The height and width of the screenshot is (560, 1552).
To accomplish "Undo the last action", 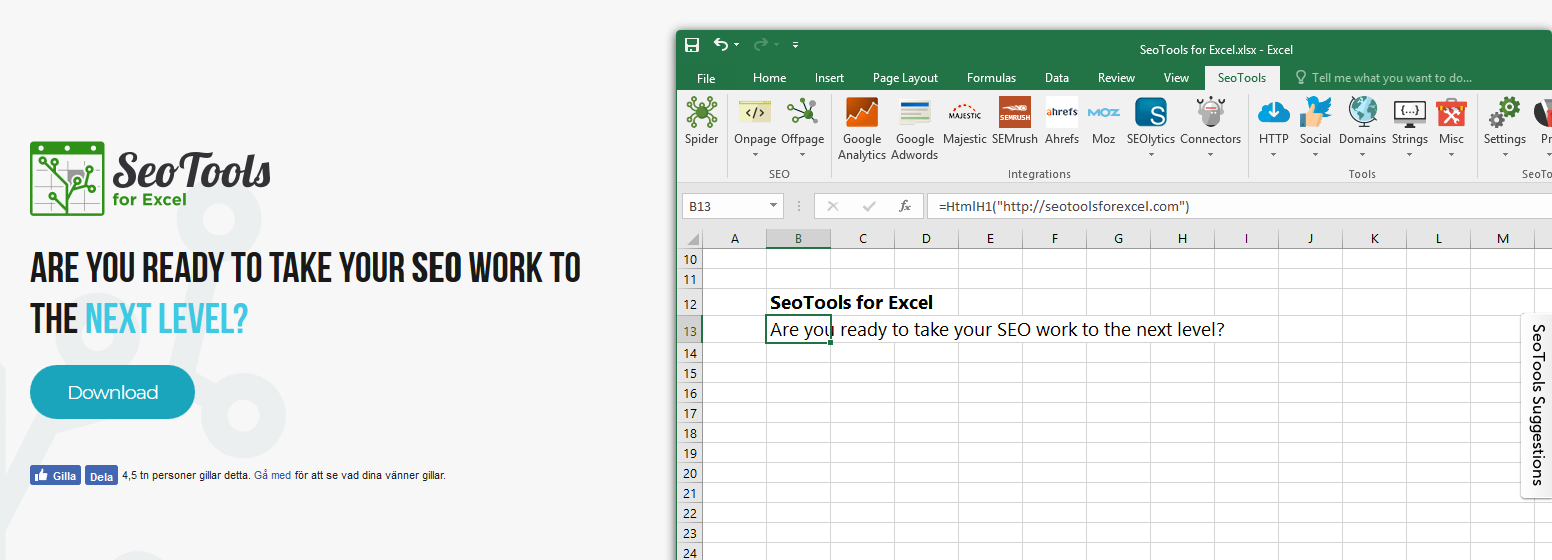I will [721, 45].
